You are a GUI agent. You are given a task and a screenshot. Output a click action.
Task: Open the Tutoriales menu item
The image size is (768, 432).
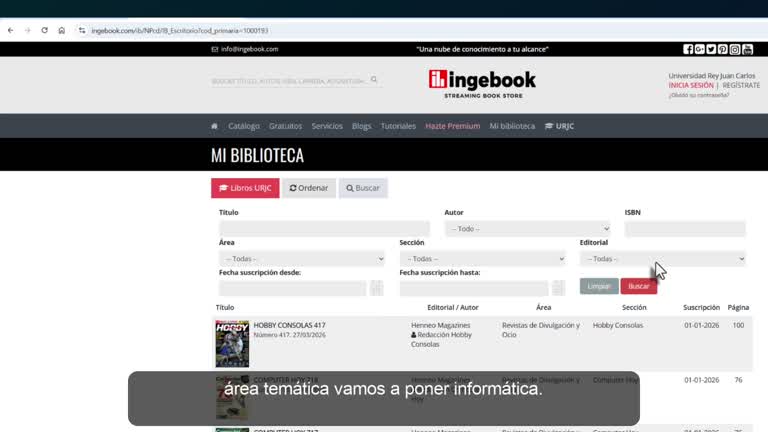[x=398, y=126]
